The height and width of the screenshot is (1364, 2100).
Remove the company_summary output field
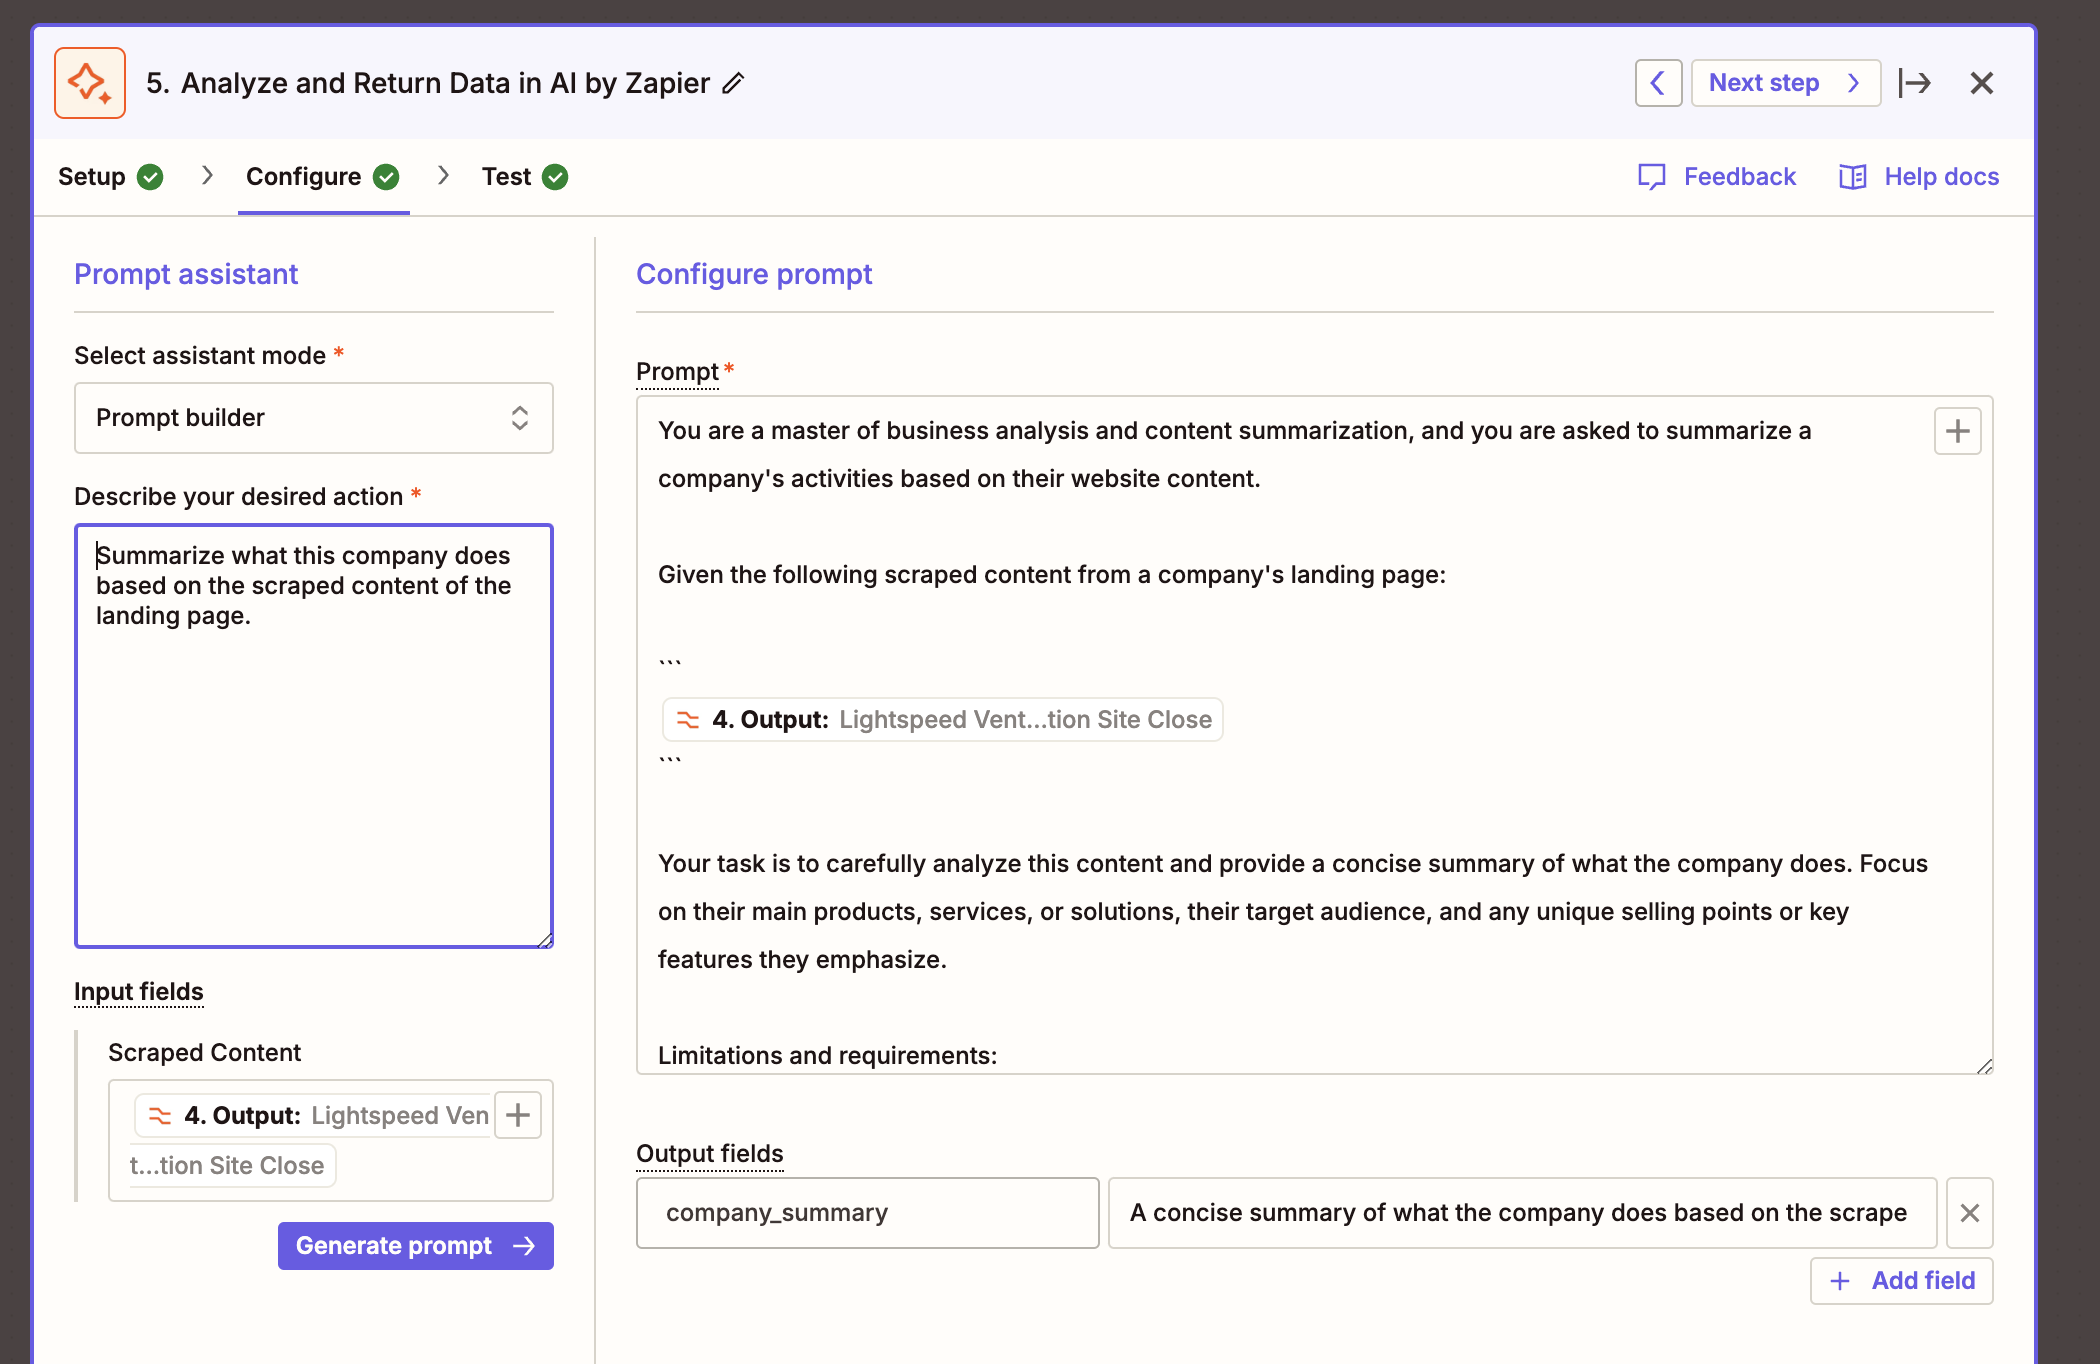pos(1969,1213)
